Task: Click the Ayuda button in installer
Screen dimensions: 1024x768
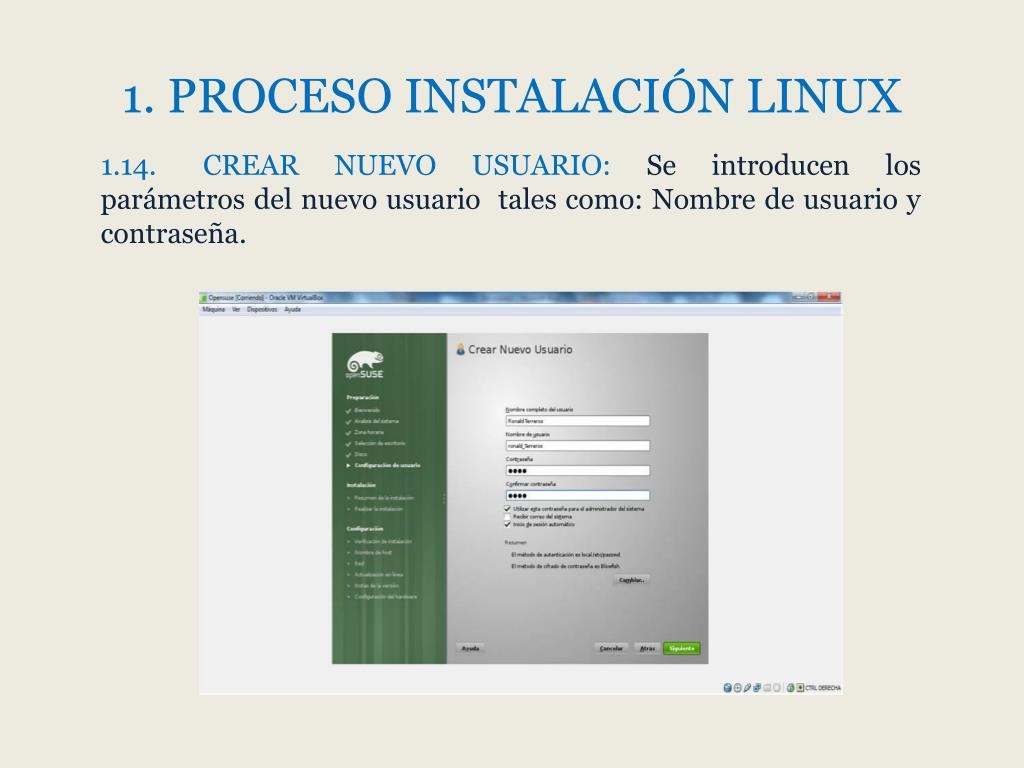Action: click(471, 648)
